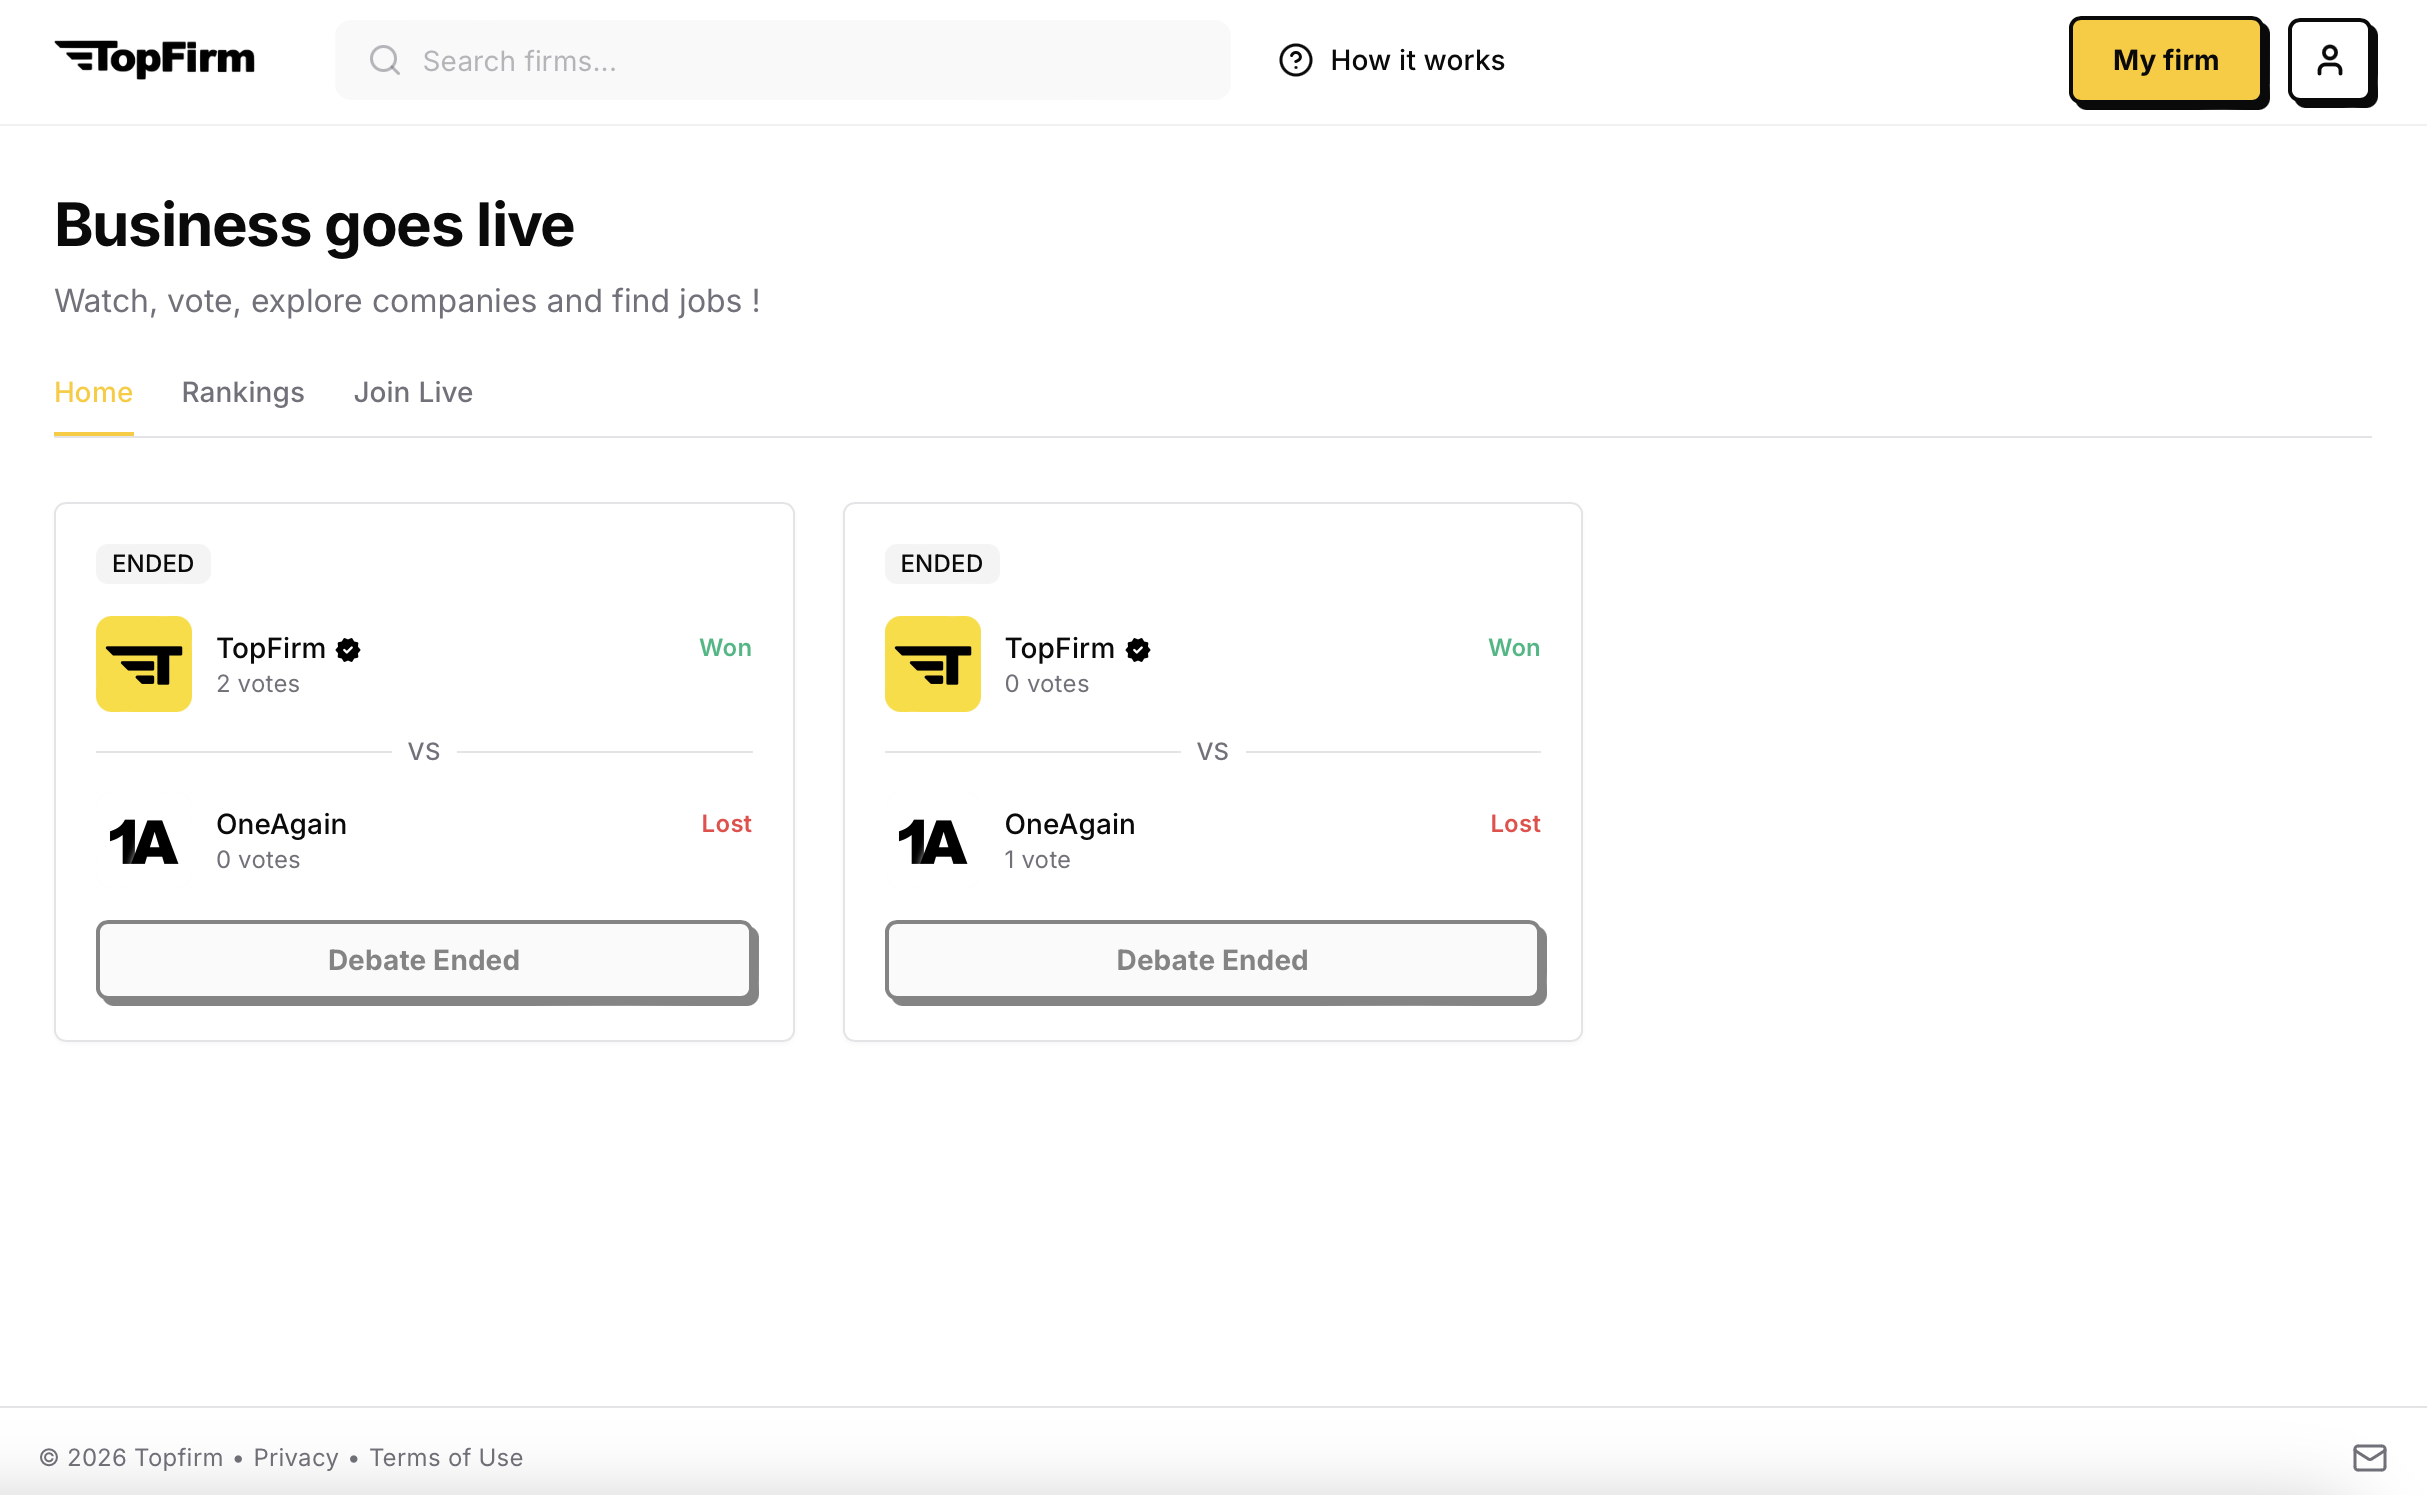Click the TopFirm avatar in right card
This screenshot has height=1495, width=2427.
(932, 663)
